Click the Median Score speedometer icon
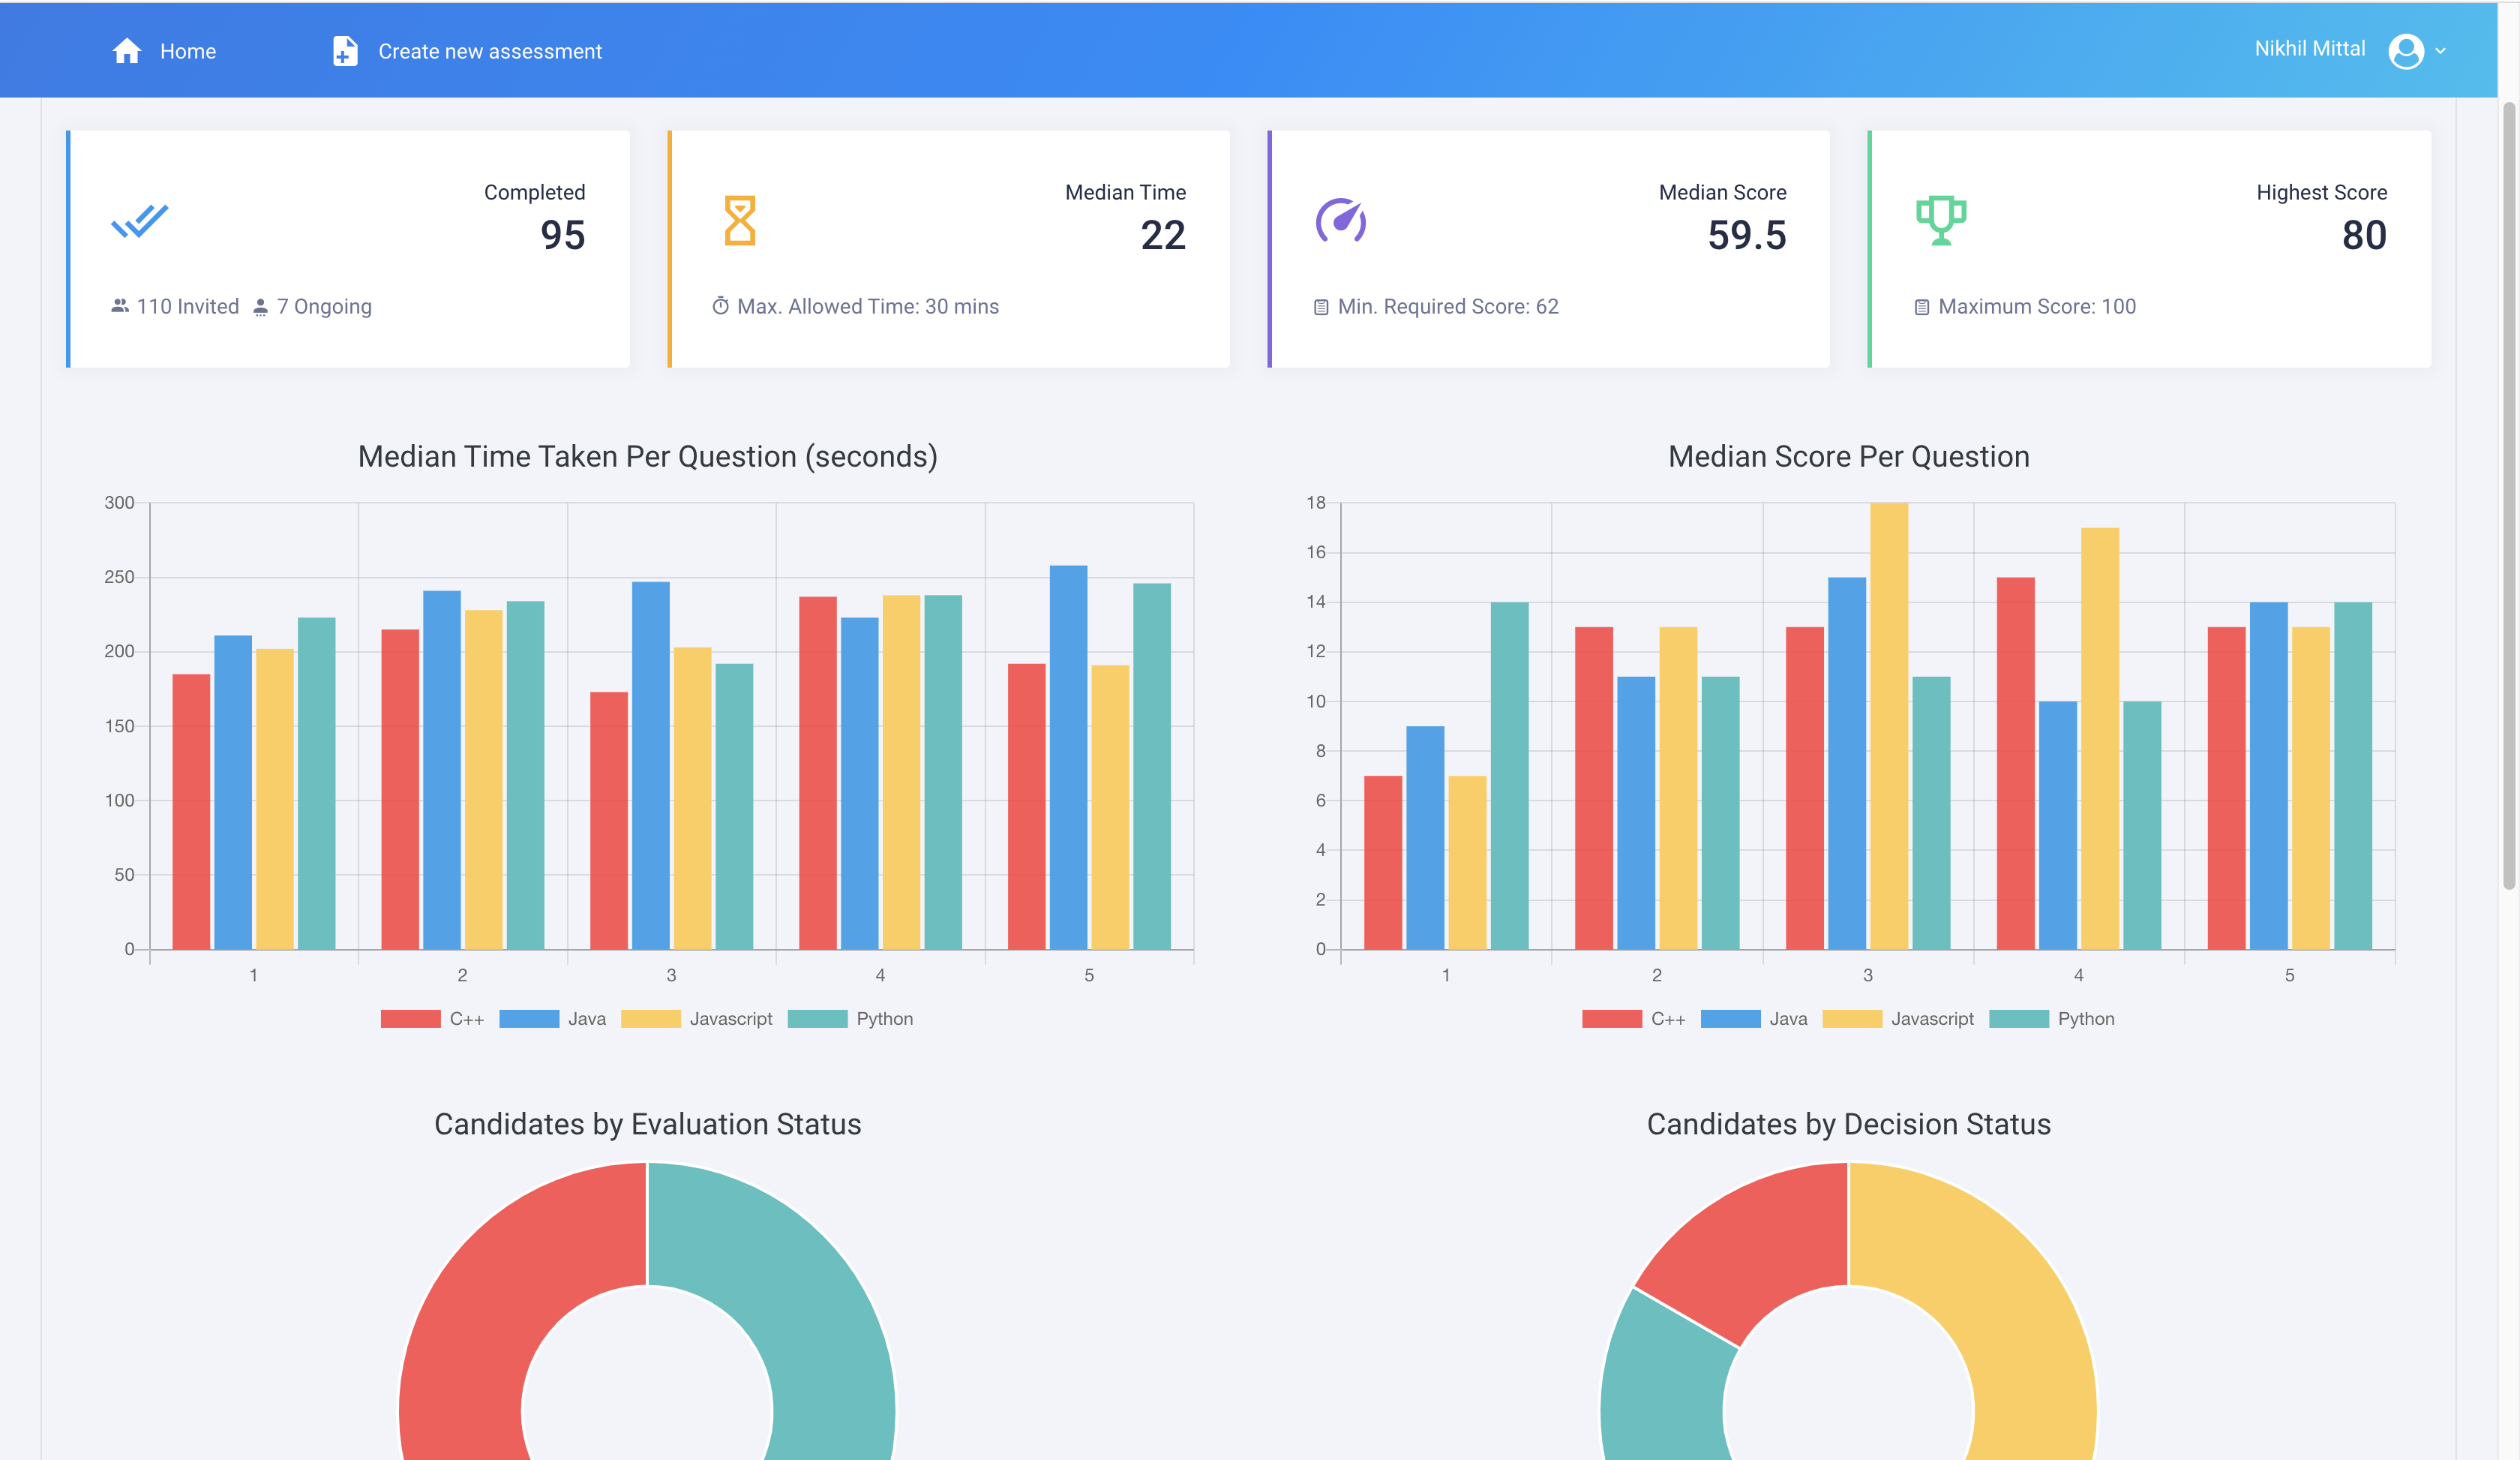Image resolution: width=2520 pixels, height=1460 pixels. click(1340, 221)
